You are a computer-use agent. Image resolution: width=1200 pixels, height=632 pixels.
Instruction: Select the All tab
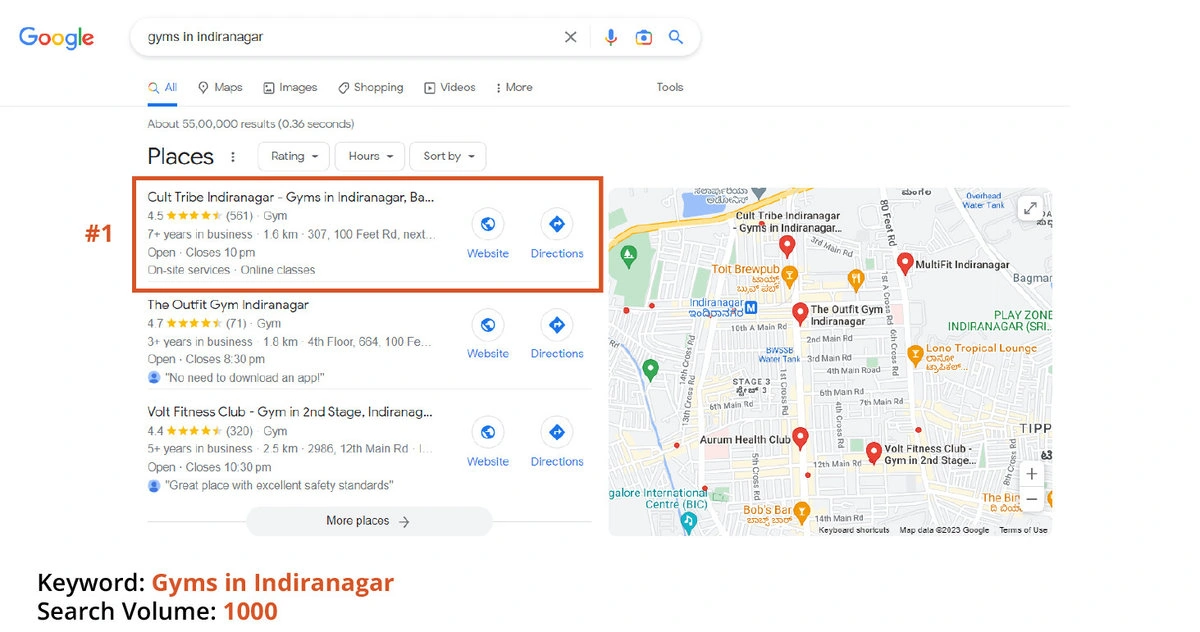tap(163, 88)
